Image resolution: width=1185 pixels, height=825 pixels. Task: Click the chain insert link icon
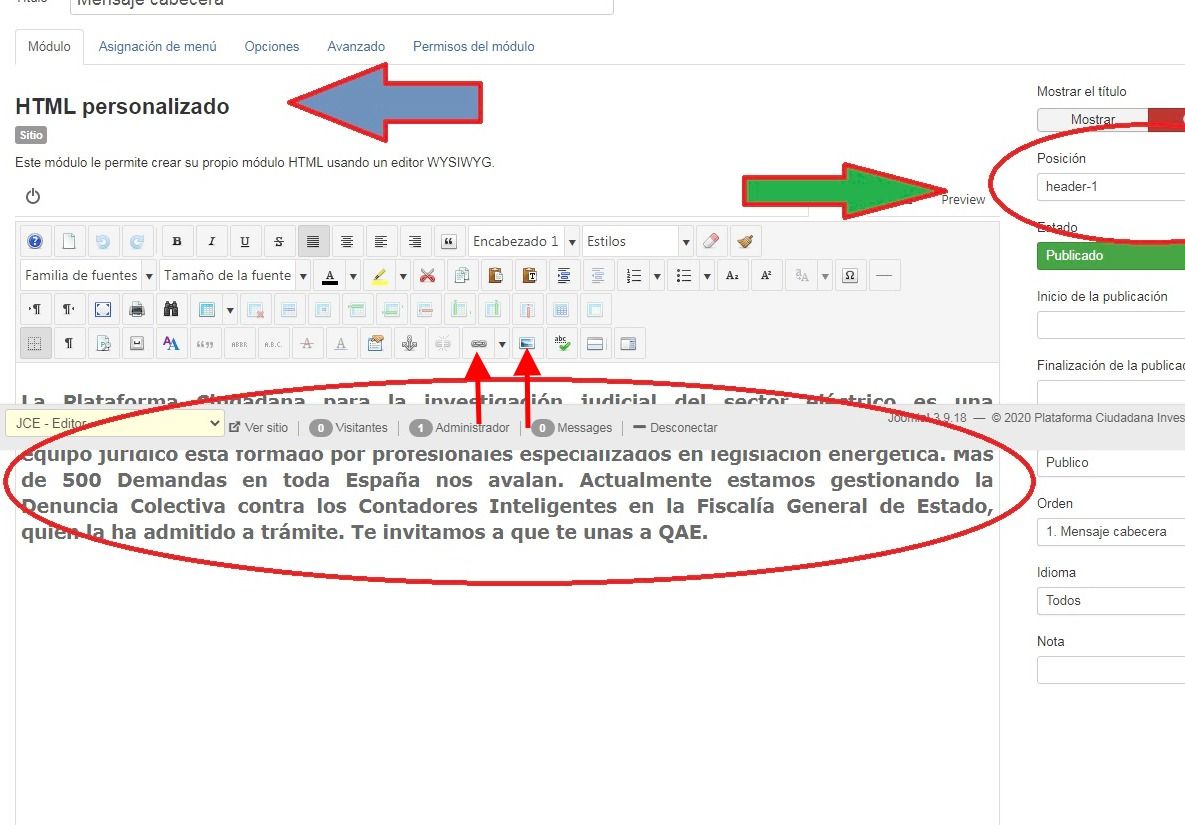pos(478,344)
